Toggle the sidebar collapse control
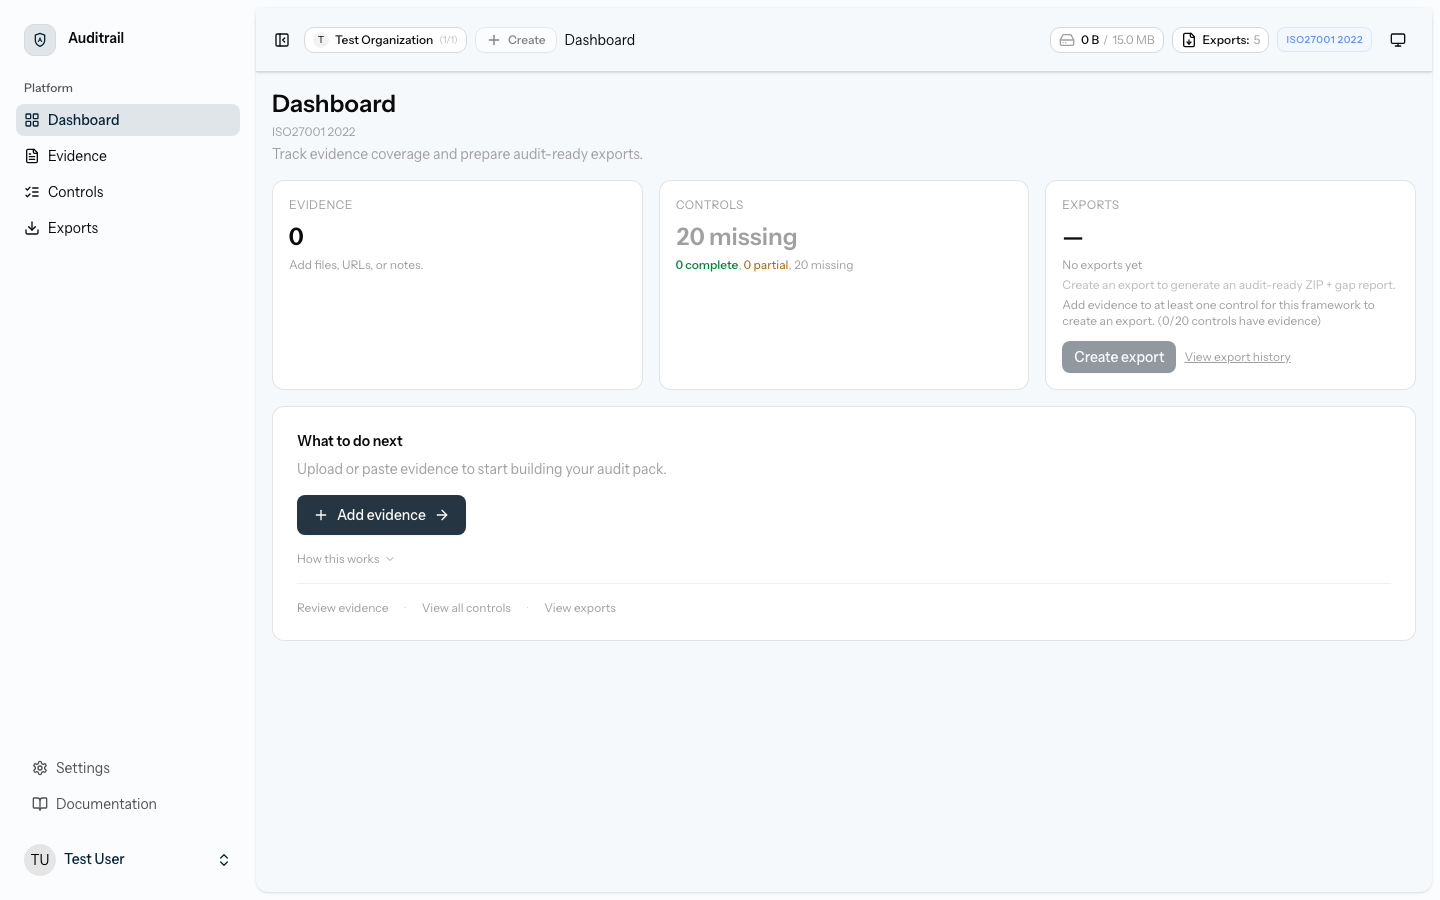Viewport: 1440px width, 900px height. pyautogui.click(x=282, y=39)
